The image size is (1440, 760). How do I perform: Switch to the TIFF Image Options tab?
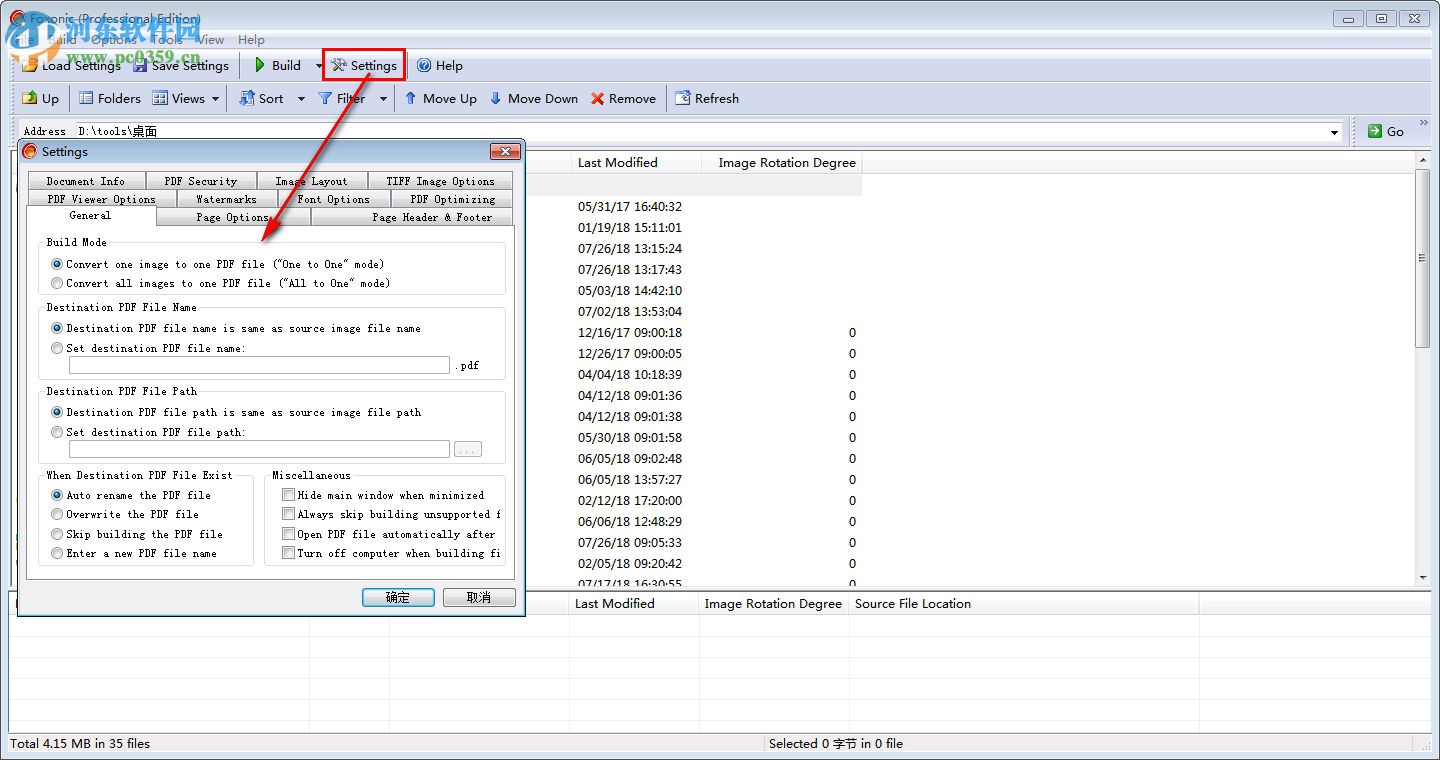click(441, 181)
